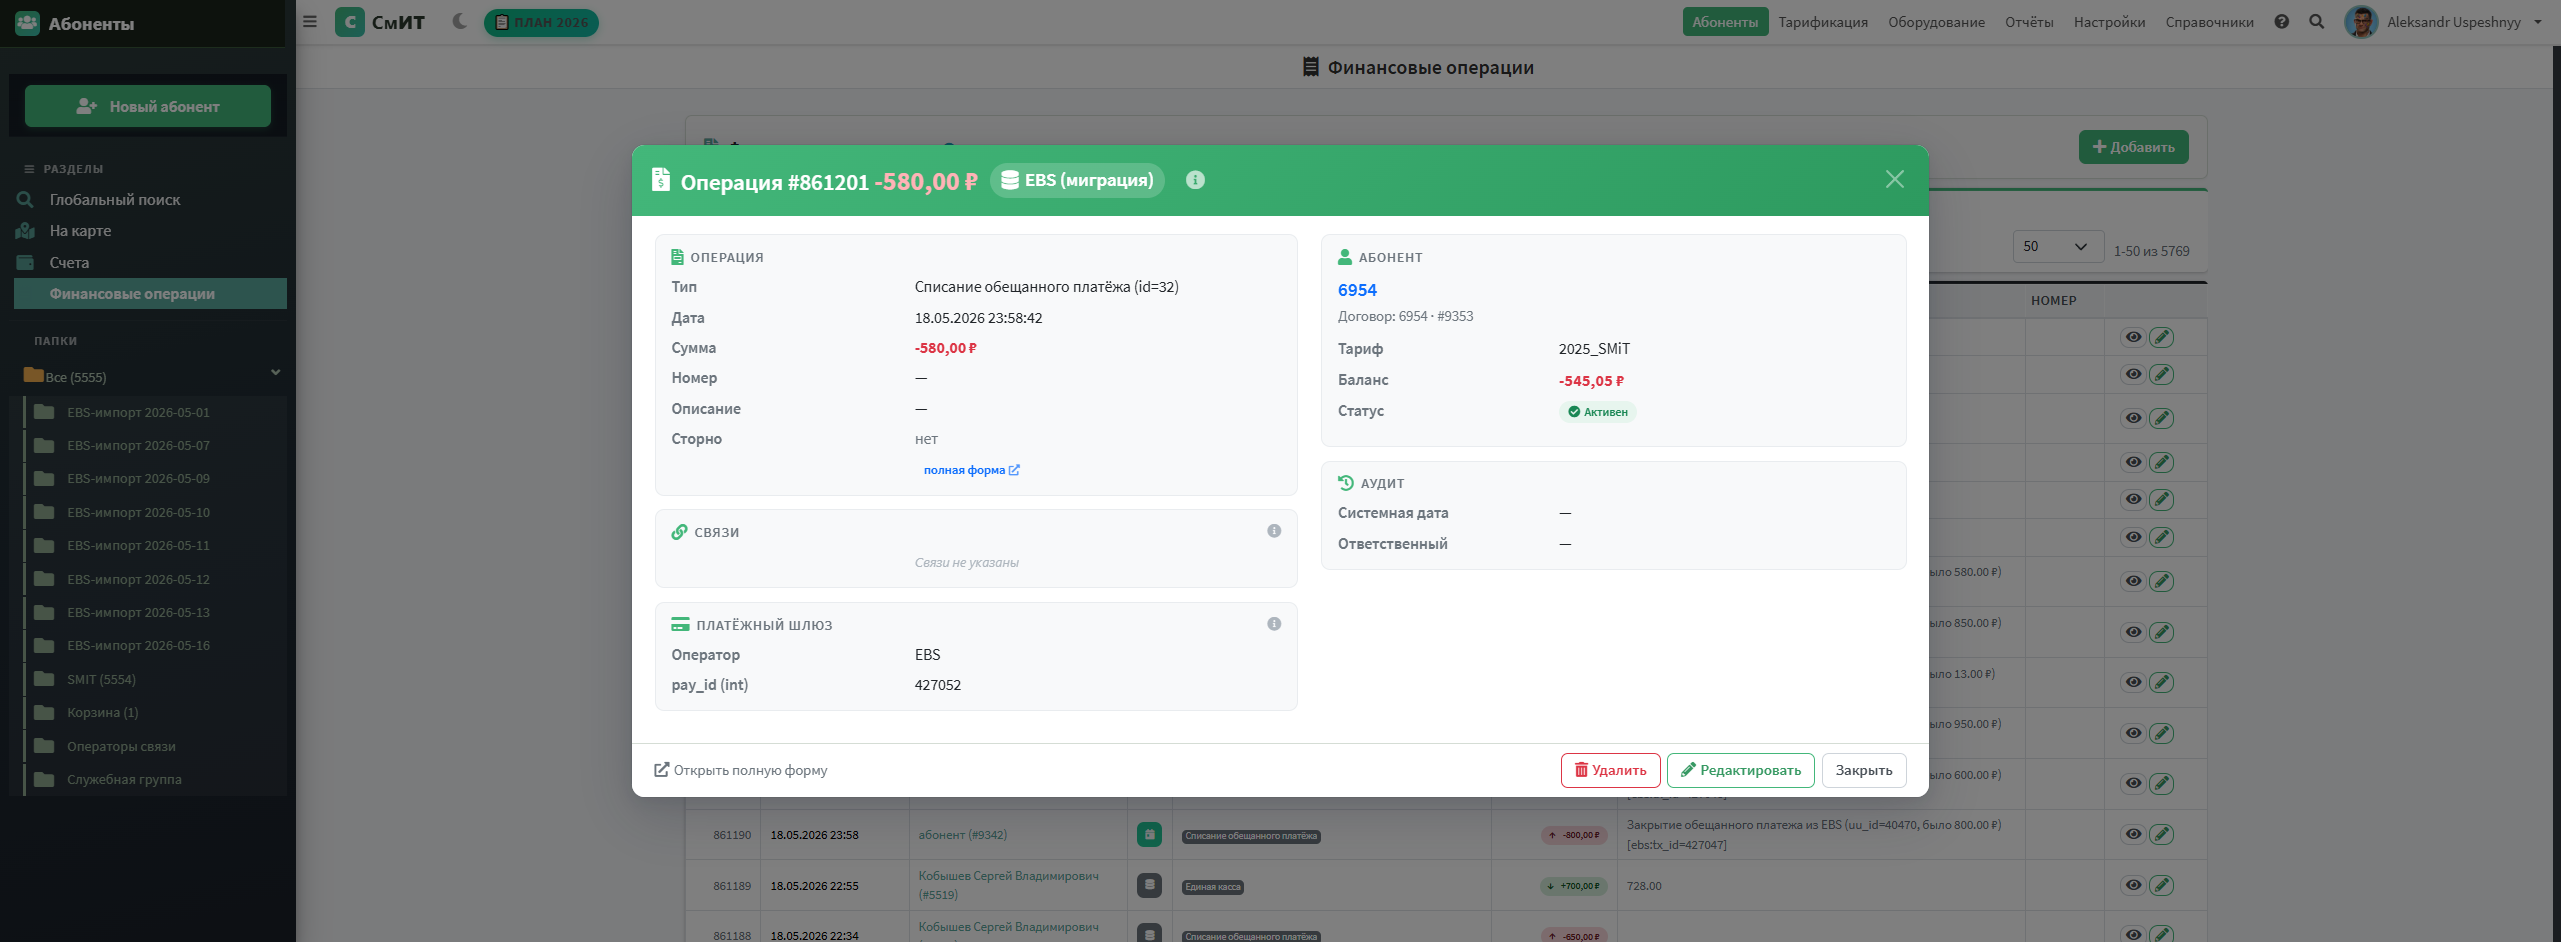Click the Добавить button
This screenshot has height=942, width=2561.
pos(2133,147)
